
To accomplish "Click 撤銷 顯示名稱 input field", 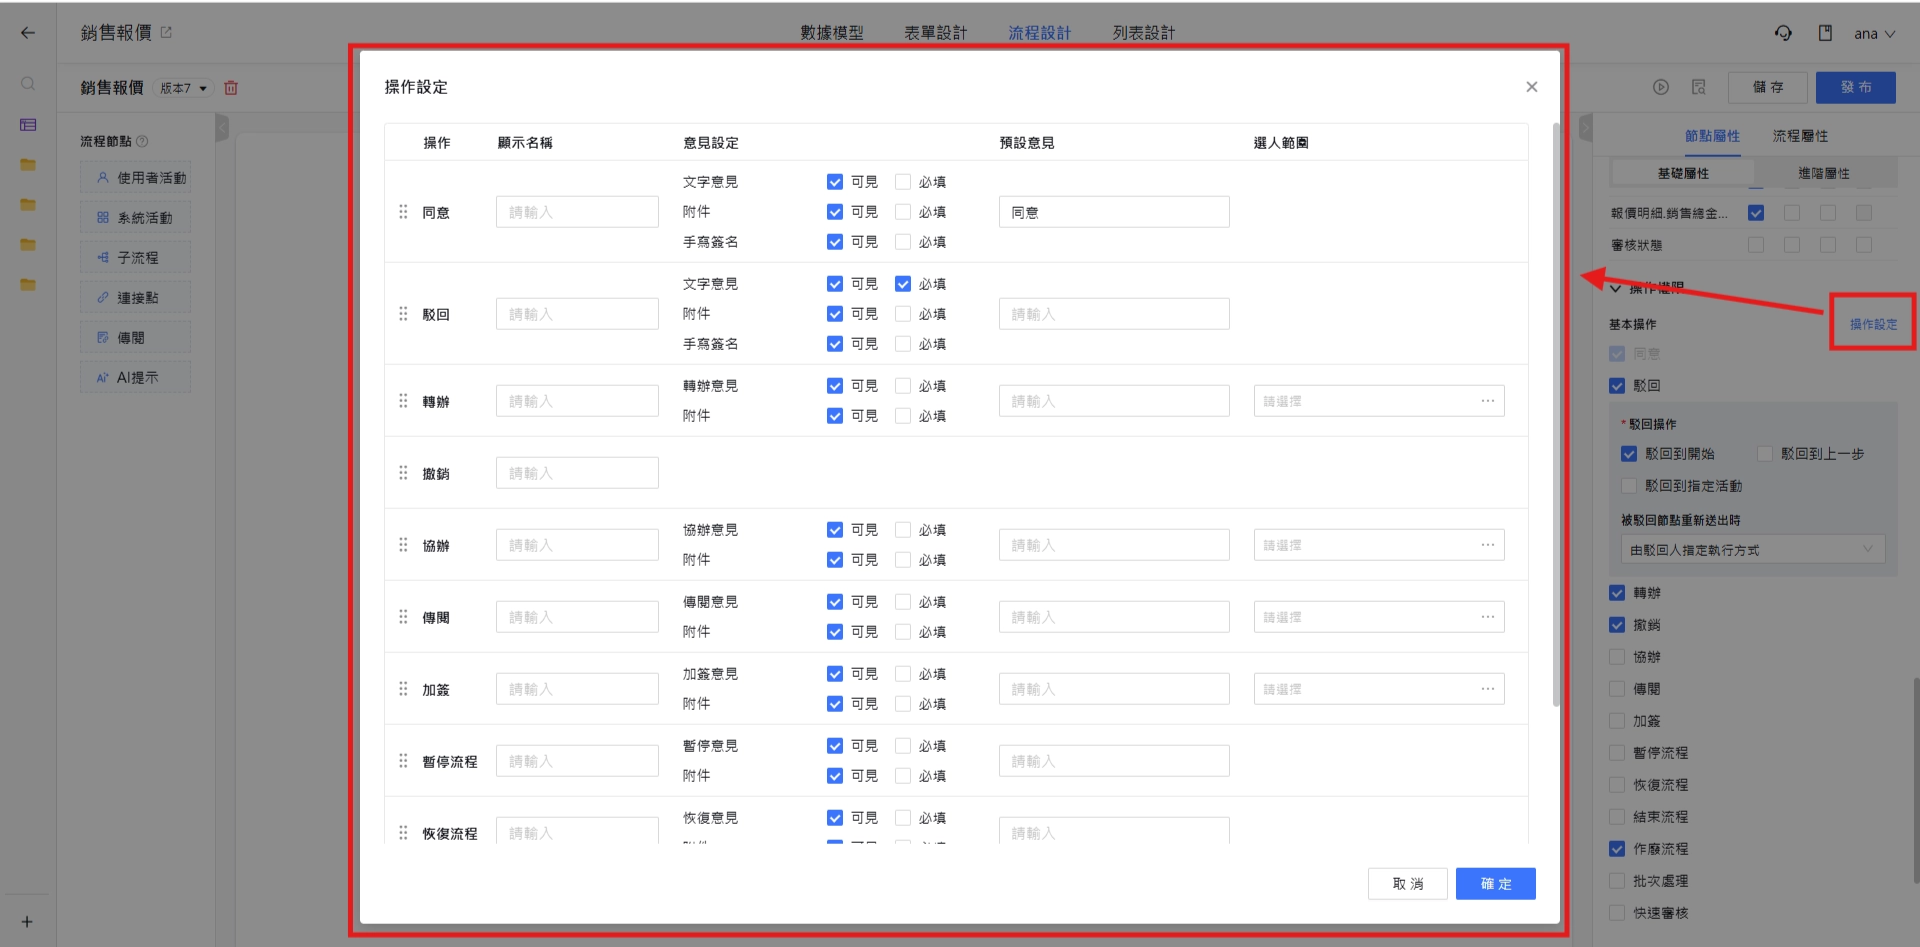I will (x=577, y=473).
